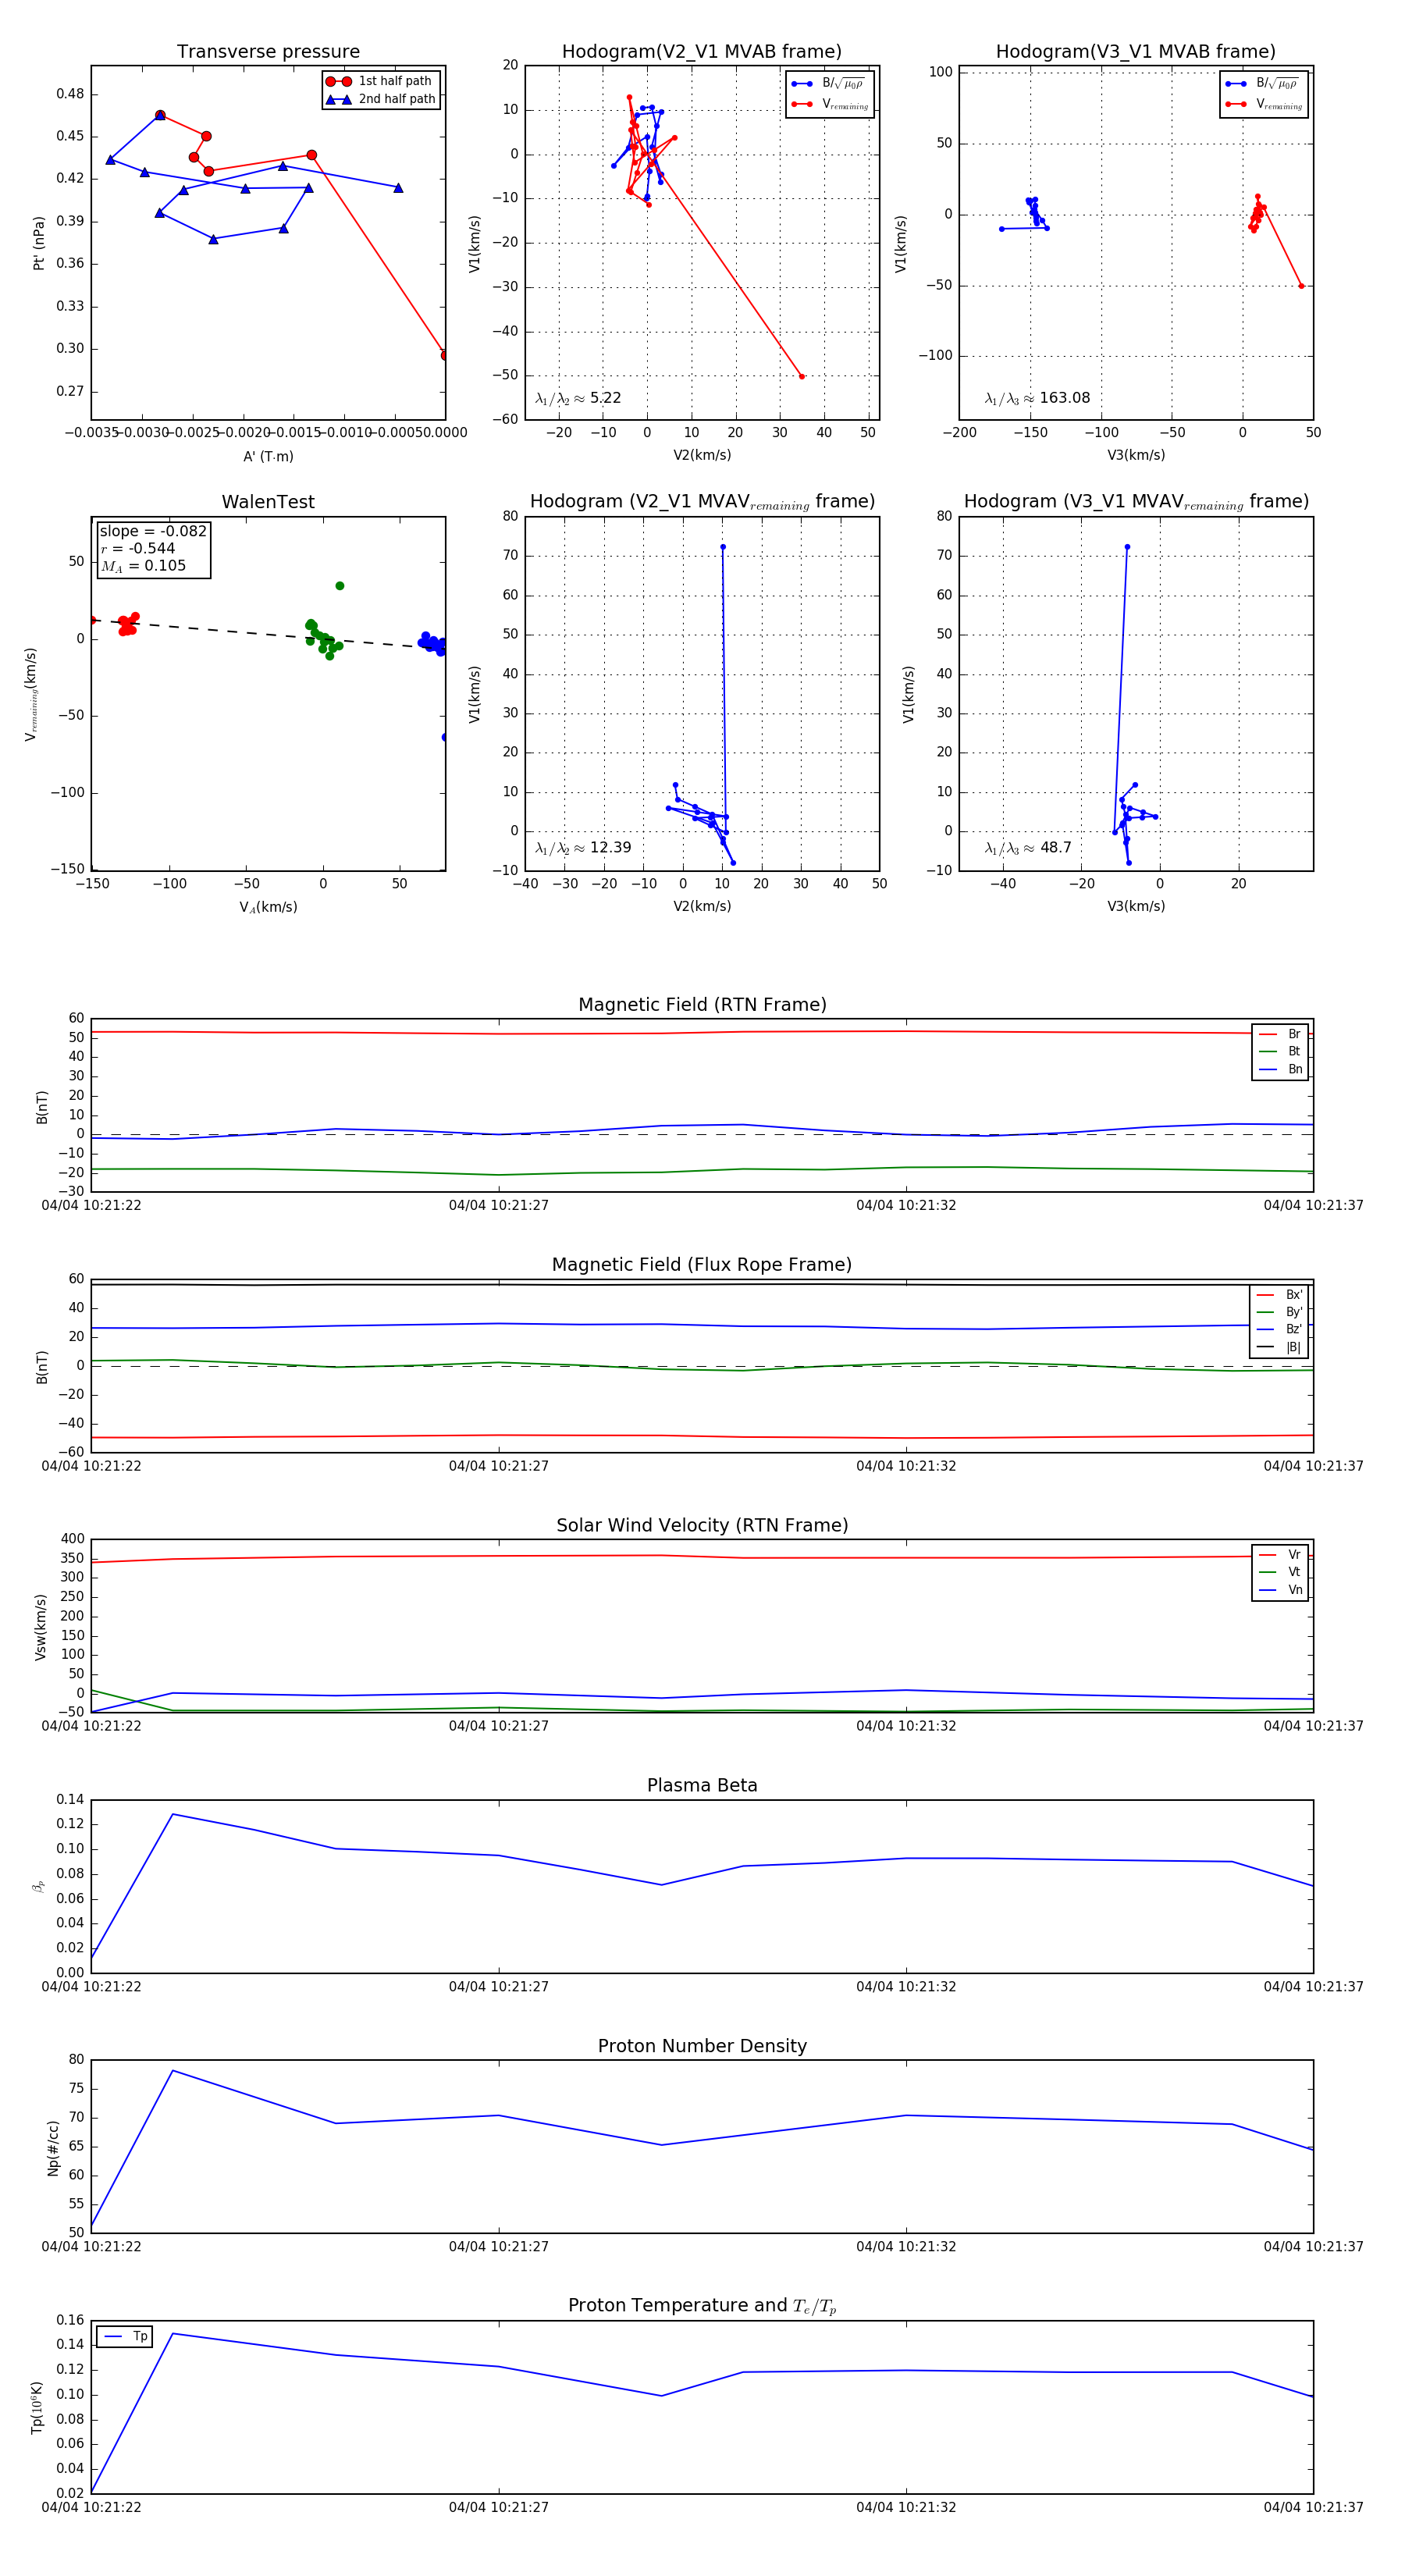Click the λ1/λ3 ≈ 163.08 annotation

tap(1037, 398)
